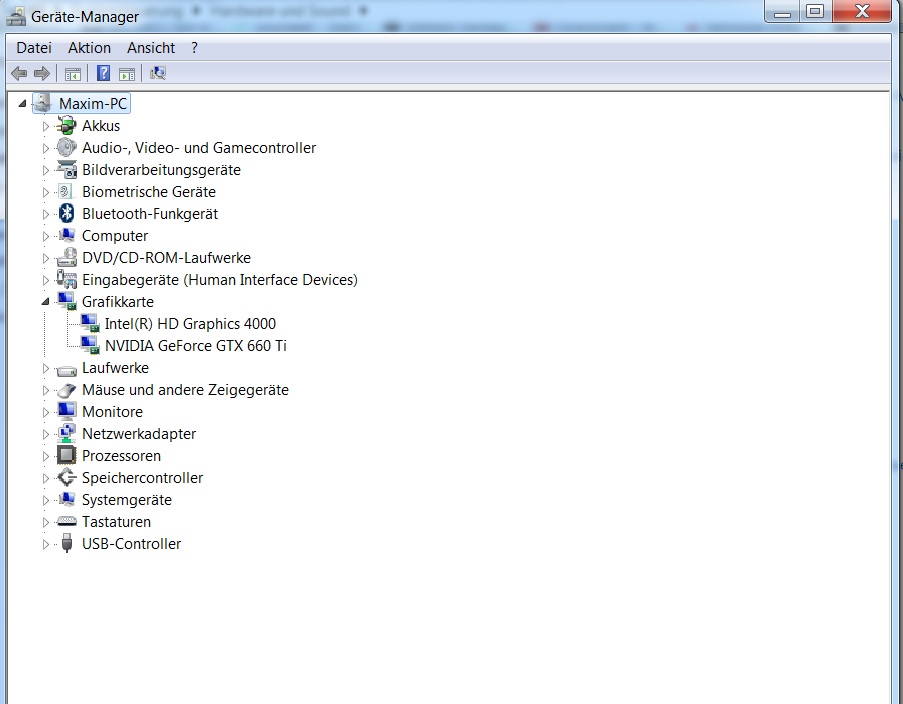
Task: Maximize the Geräte-Manager window
Action: tap(815, 11)
